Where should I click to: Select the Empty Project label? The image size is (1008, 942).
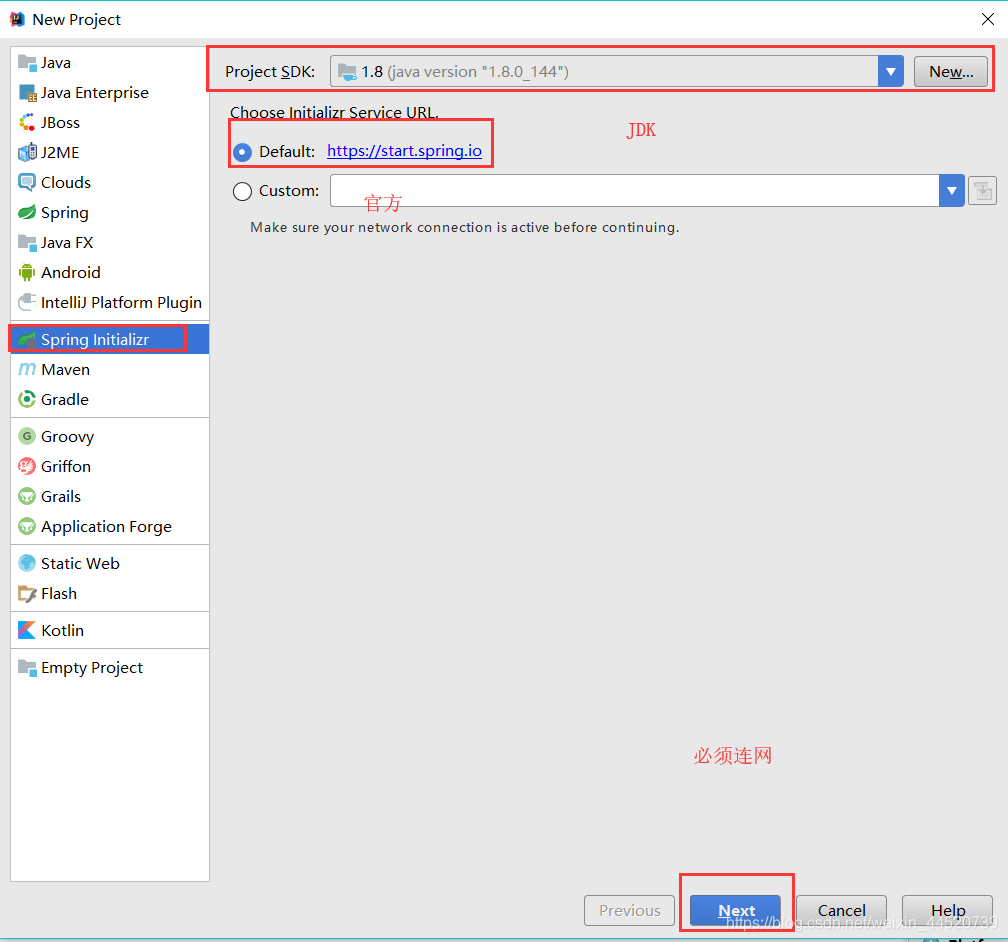pyautogui.click(x=92, y=668)
